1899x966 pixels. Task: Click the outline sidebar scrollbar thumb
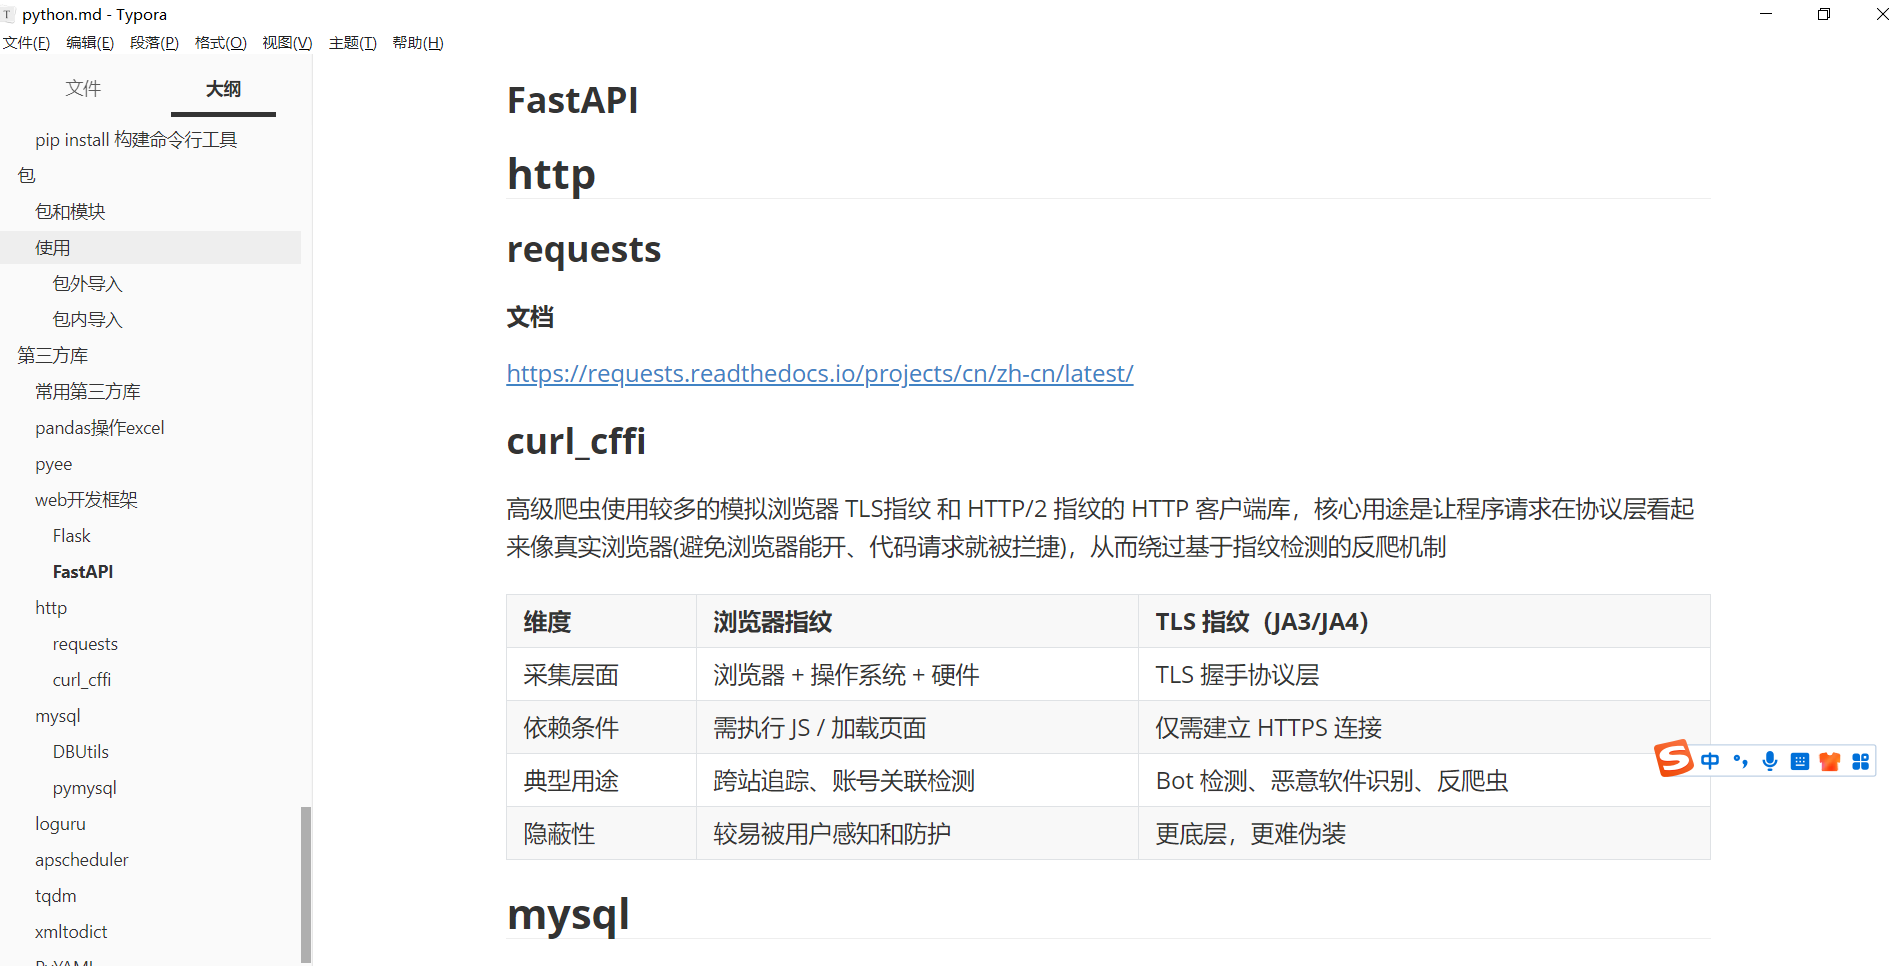(306, 884)
